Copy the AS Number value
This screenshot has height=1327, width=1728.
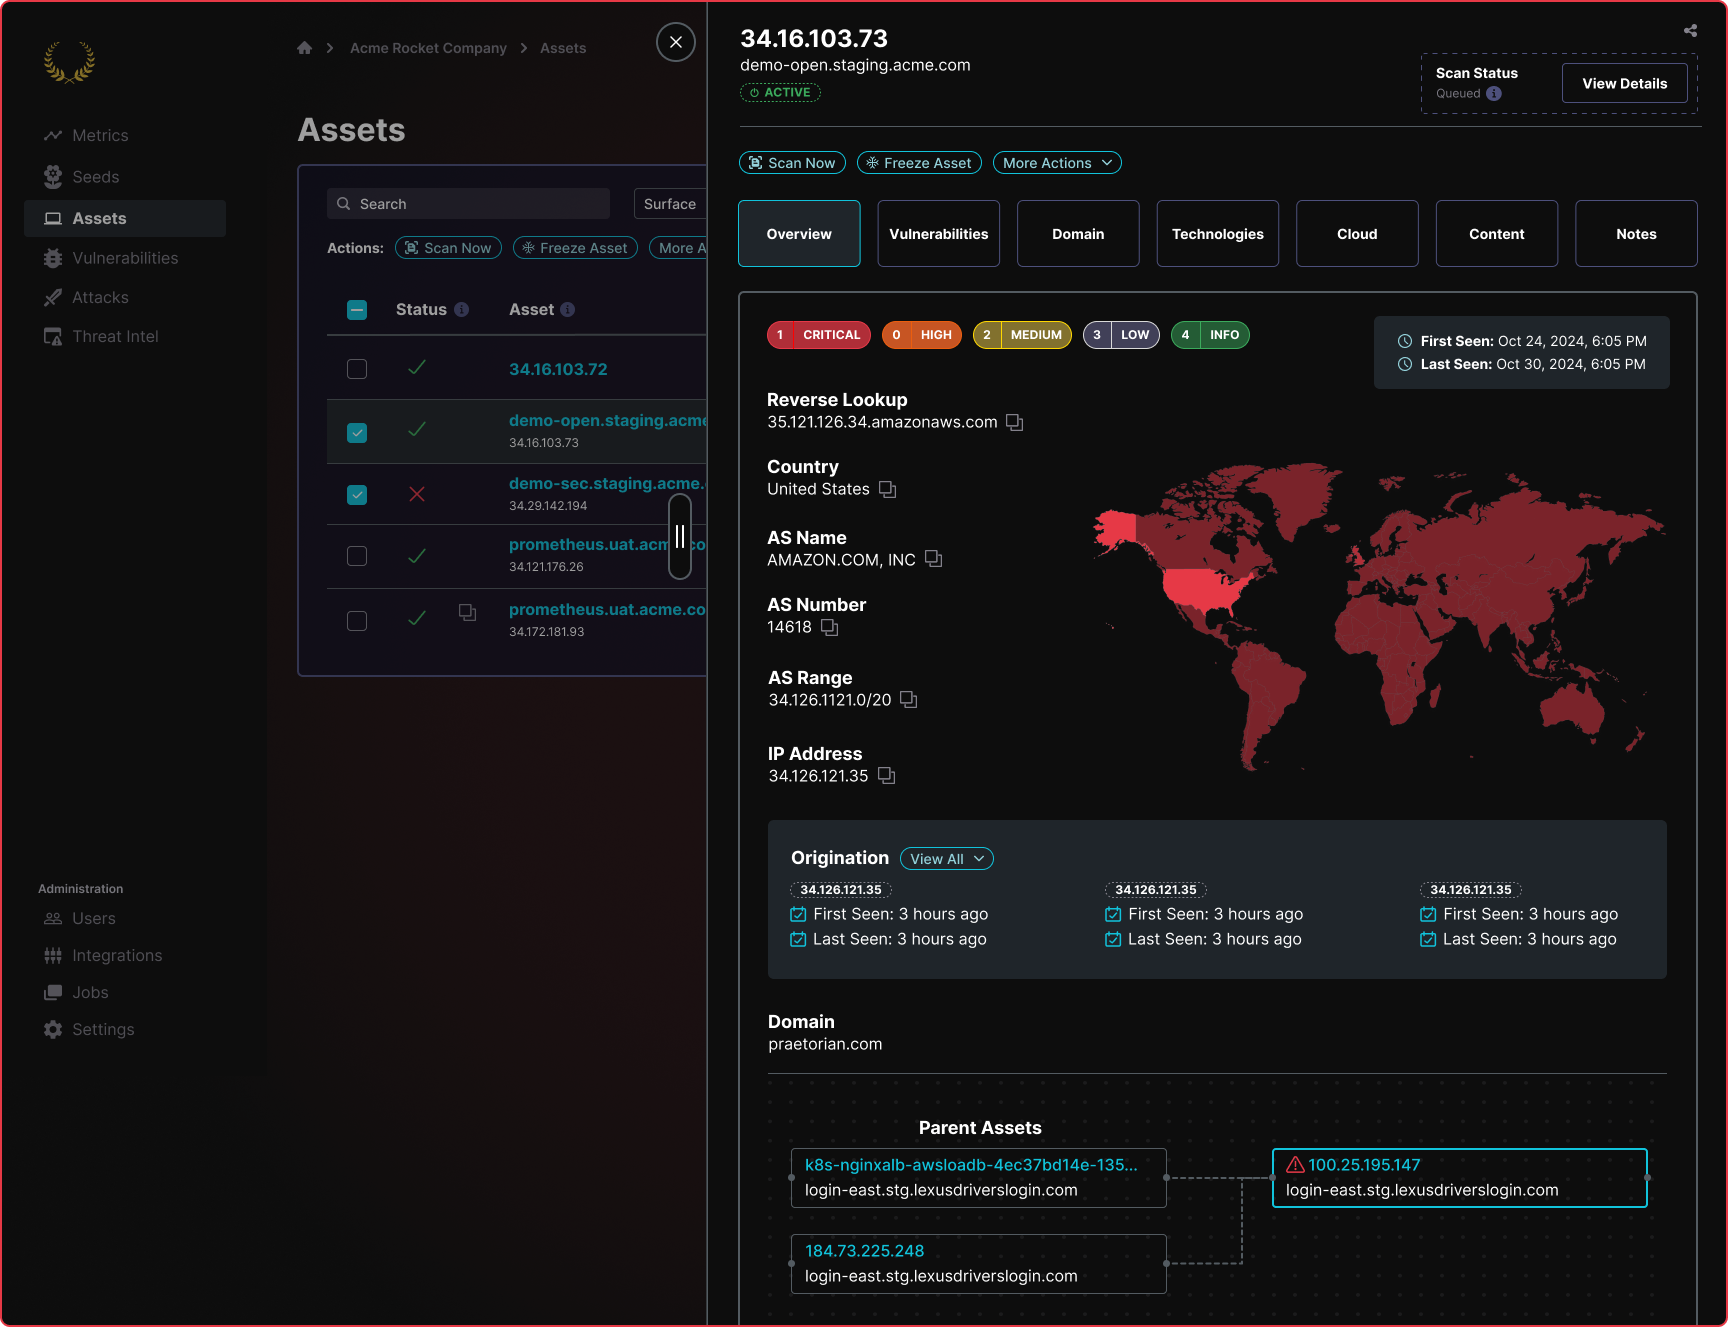(x=829, y=627)
